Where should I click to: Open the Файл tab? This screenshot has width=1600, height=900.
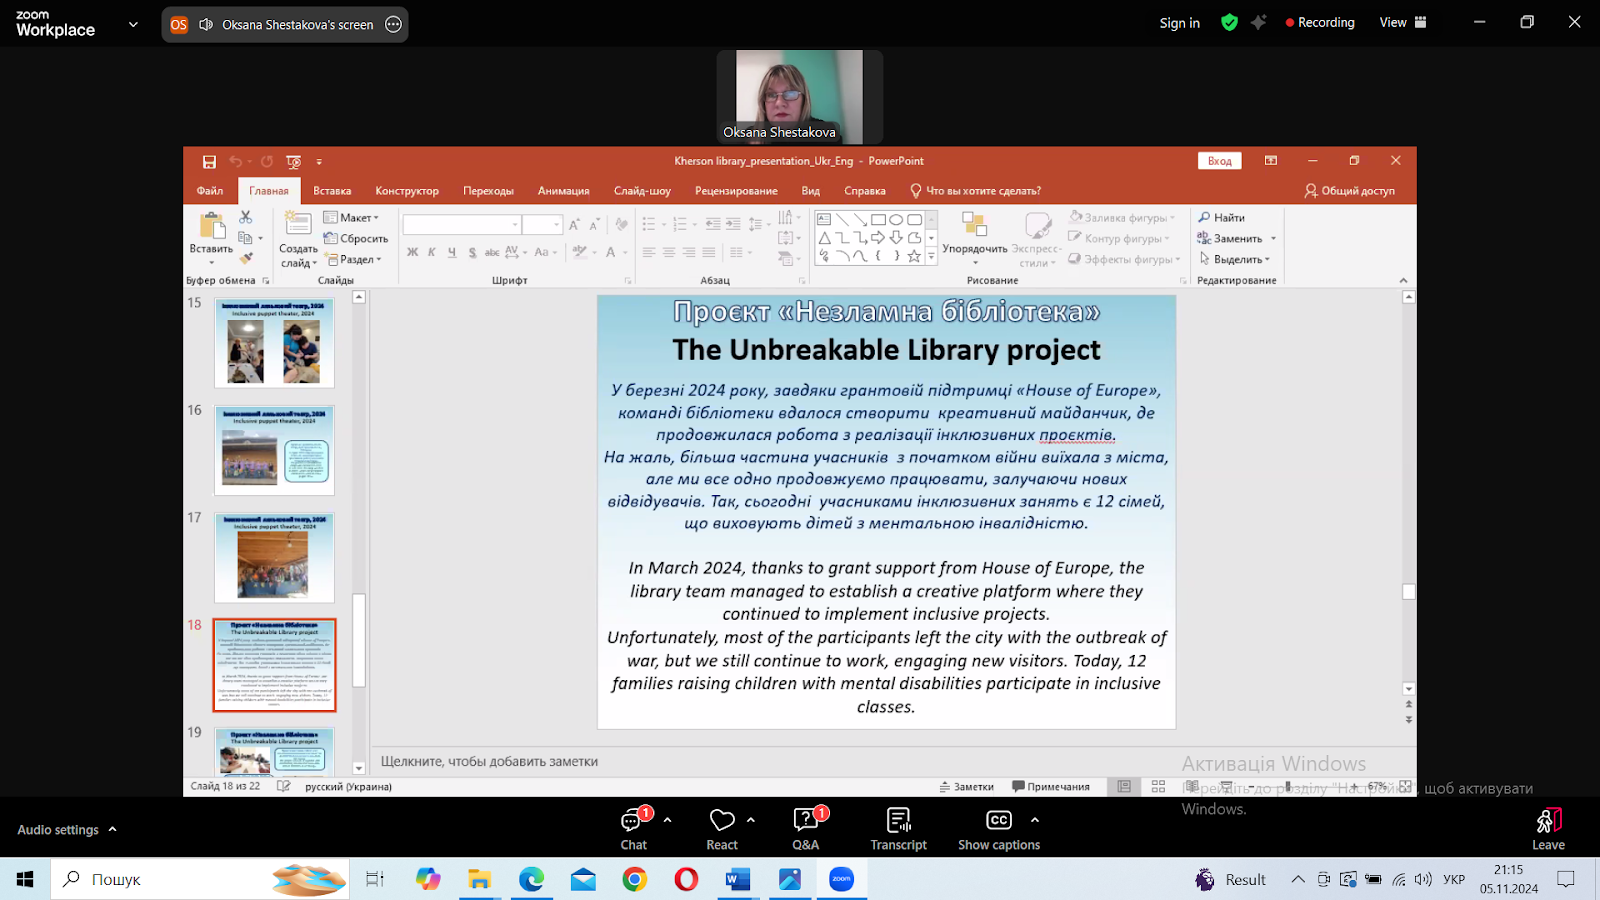point(210,191)
